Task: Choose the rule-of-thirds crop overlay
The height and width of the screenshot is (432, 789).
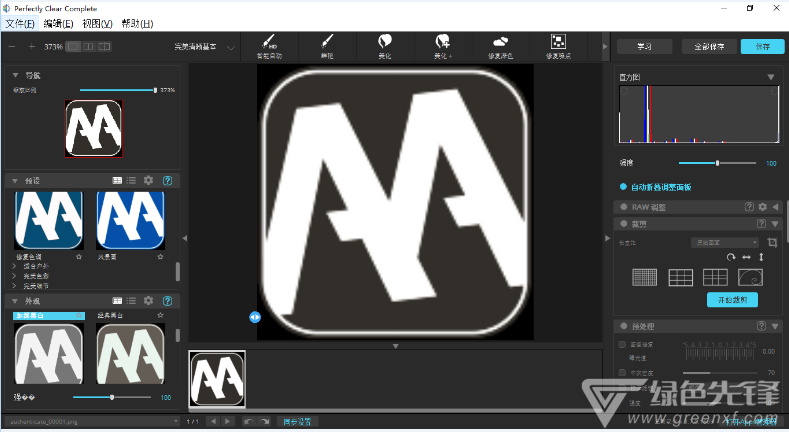Action: tap(680, 277)
